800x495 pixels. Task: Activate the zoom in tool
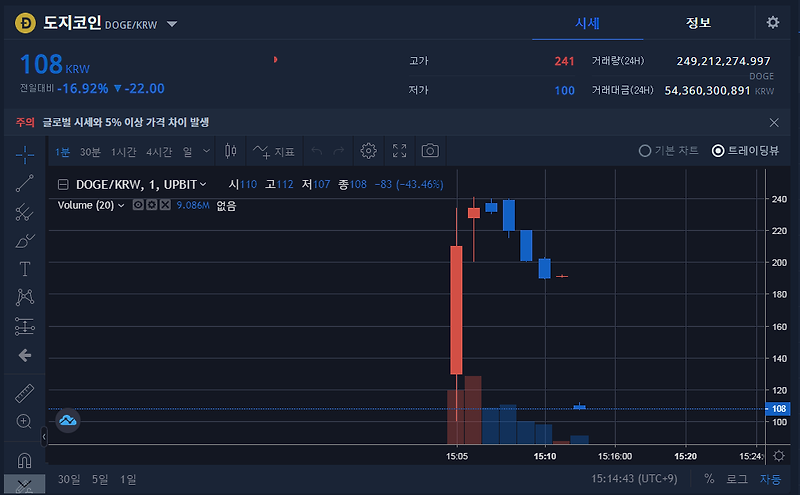pos(24,421)
